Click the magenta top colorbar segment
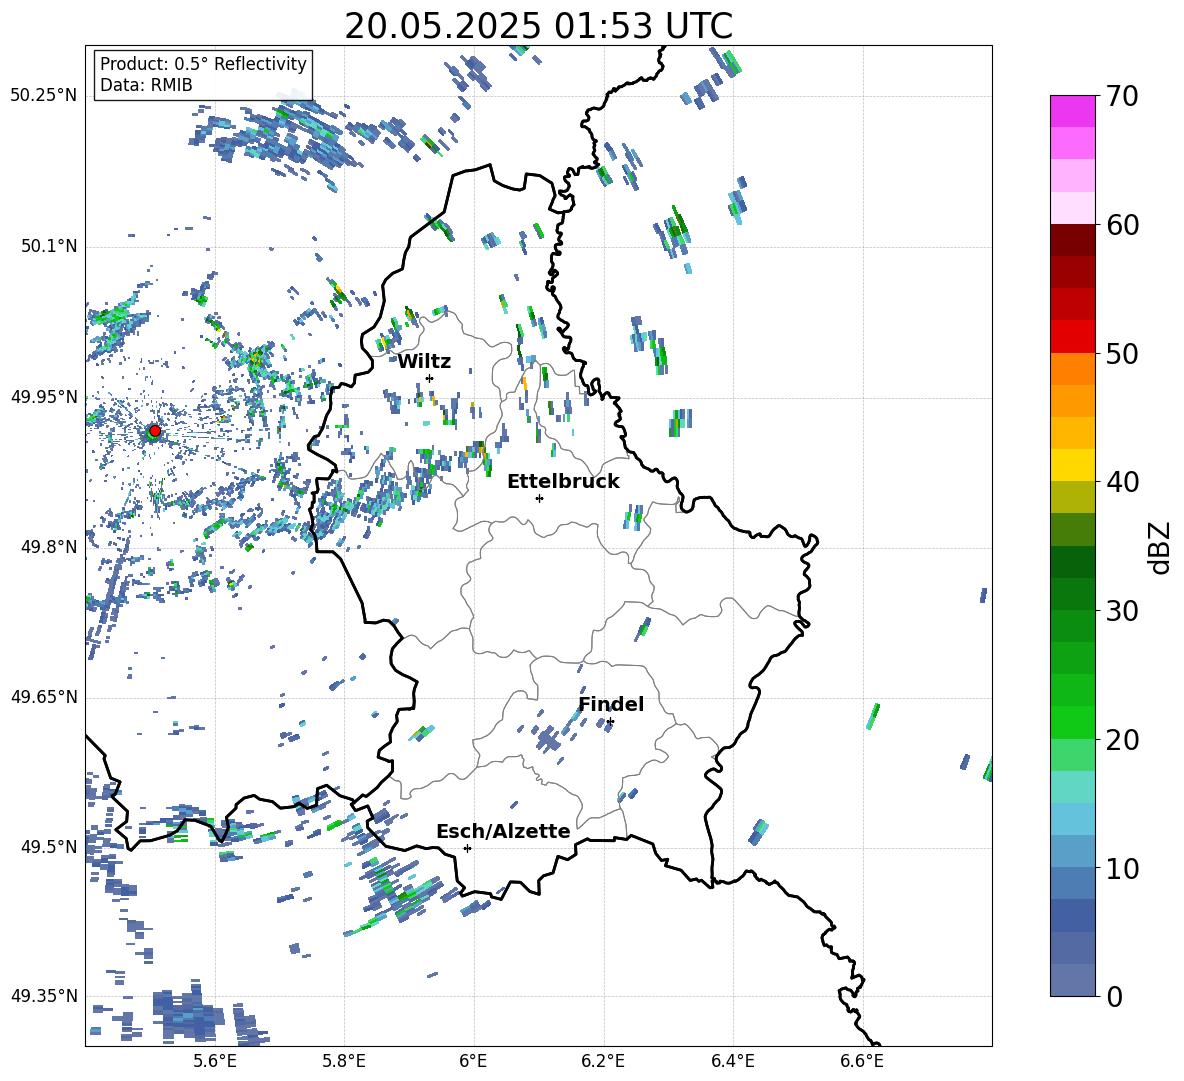1184x1081 pixels. pos(1072,111)
